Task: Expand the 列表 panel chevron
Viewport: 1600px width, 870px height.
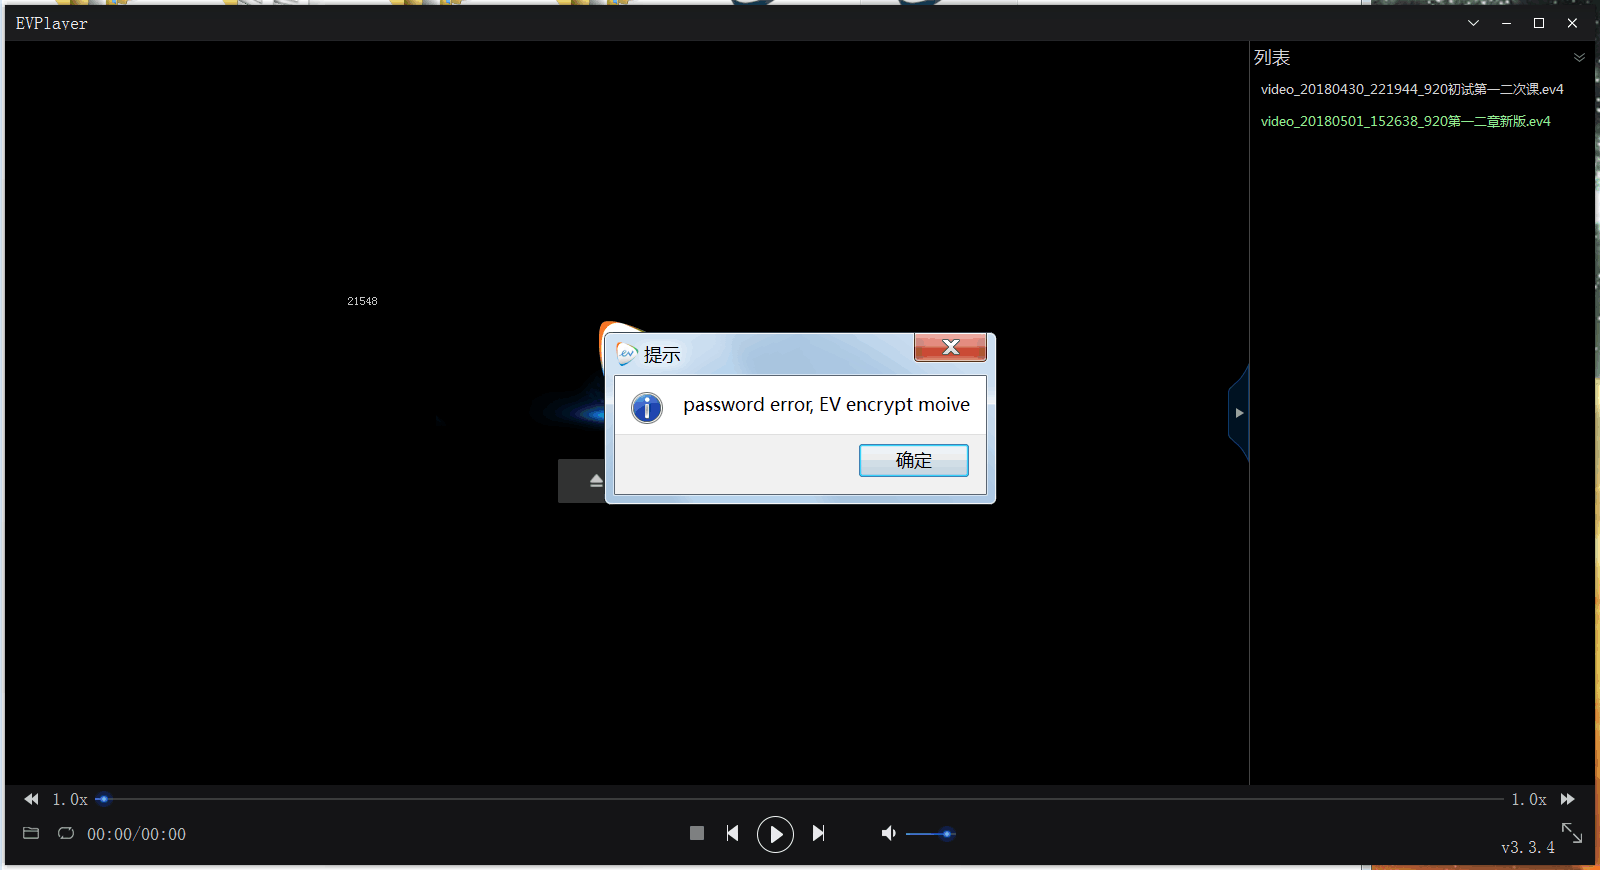Action: 1579,58
